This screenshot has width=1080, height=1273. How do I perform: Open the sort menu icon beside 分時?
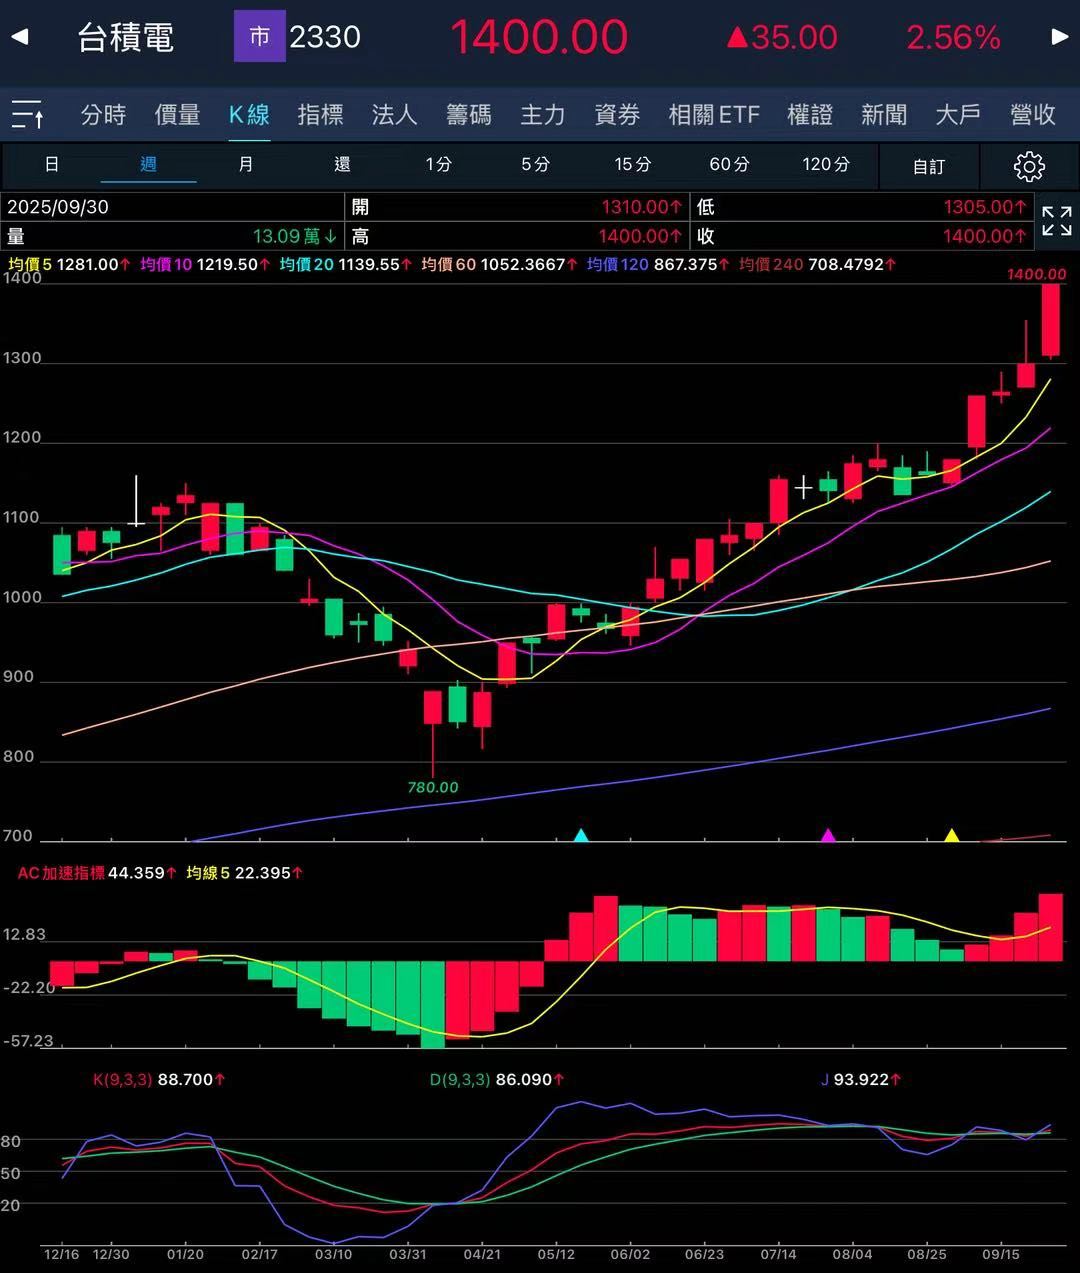tap(27, 115)
